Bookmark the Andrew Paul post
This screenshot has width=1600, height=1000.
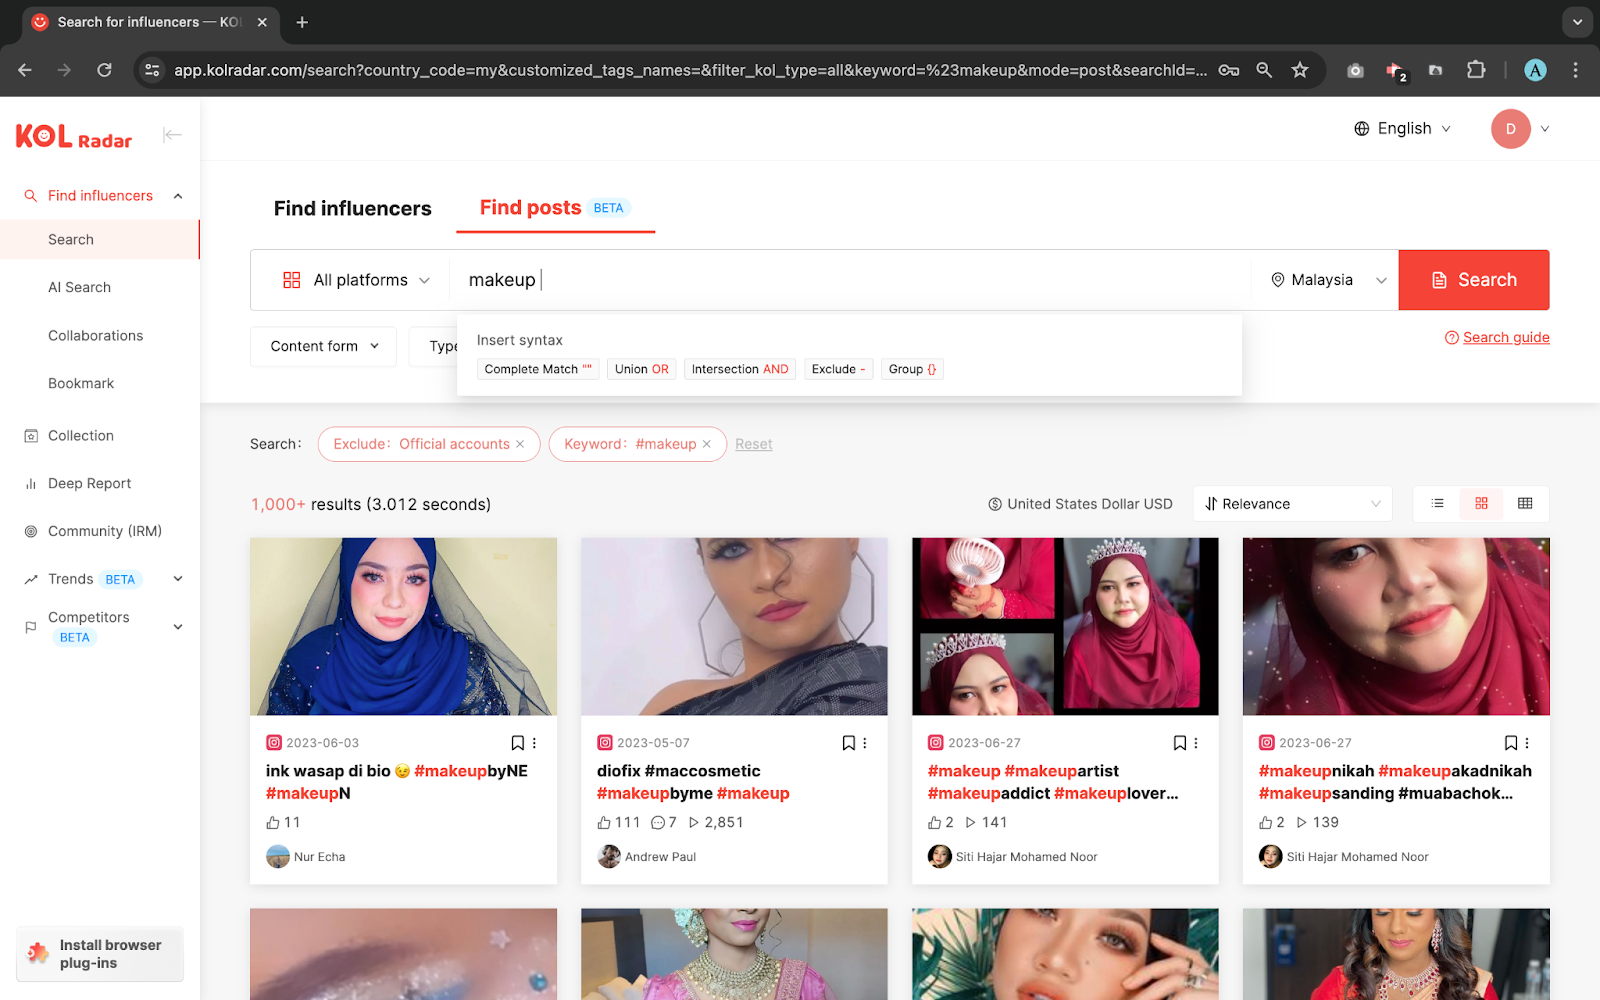click(x=848, y=743)
